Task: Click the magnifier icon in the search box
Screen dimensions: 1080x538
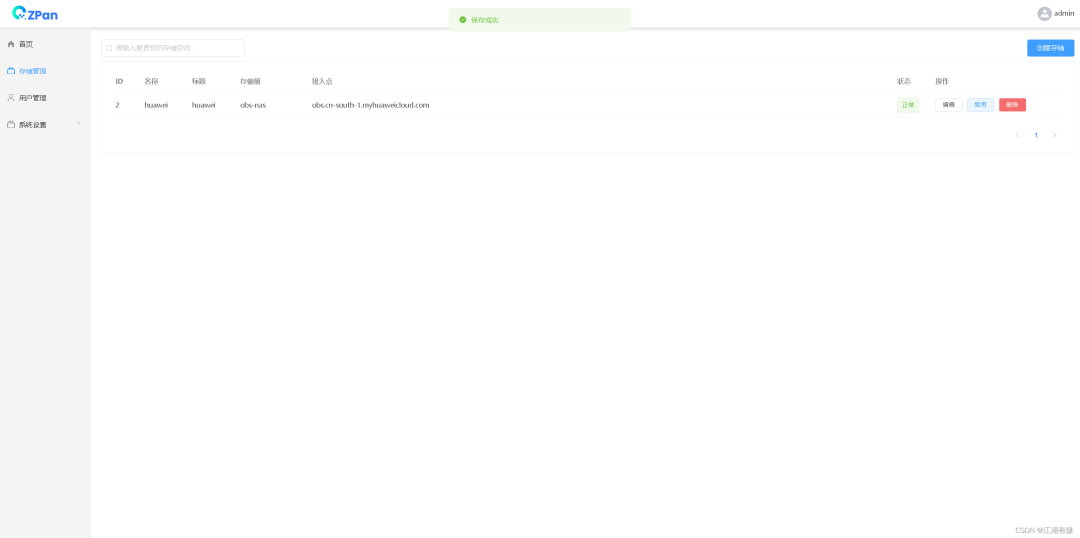Action: pyautogui.click(x=109, y=48)
